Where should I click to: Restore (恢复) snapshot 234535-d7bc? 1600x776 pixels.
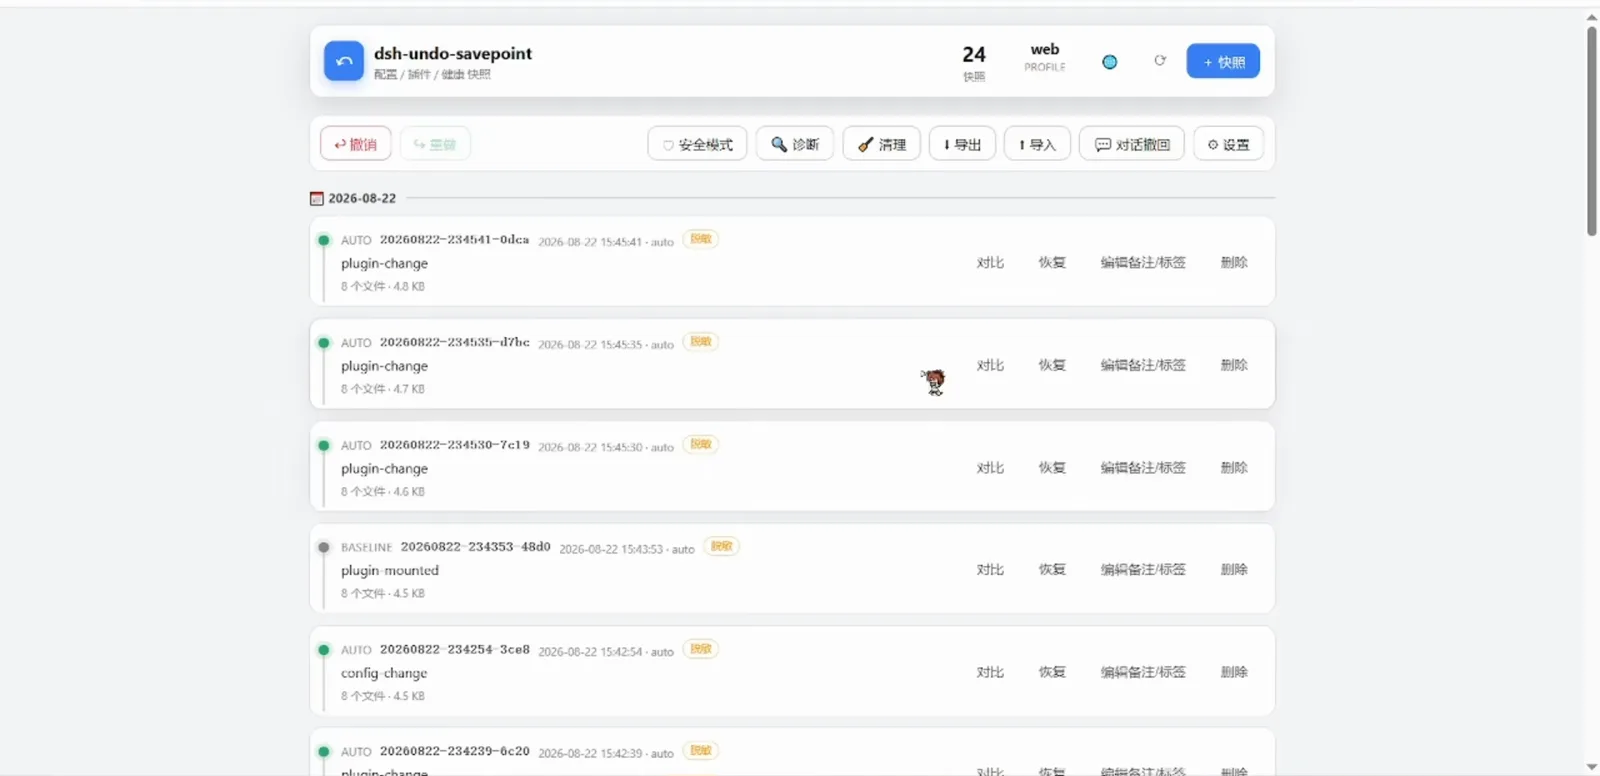click(1052, 365)
